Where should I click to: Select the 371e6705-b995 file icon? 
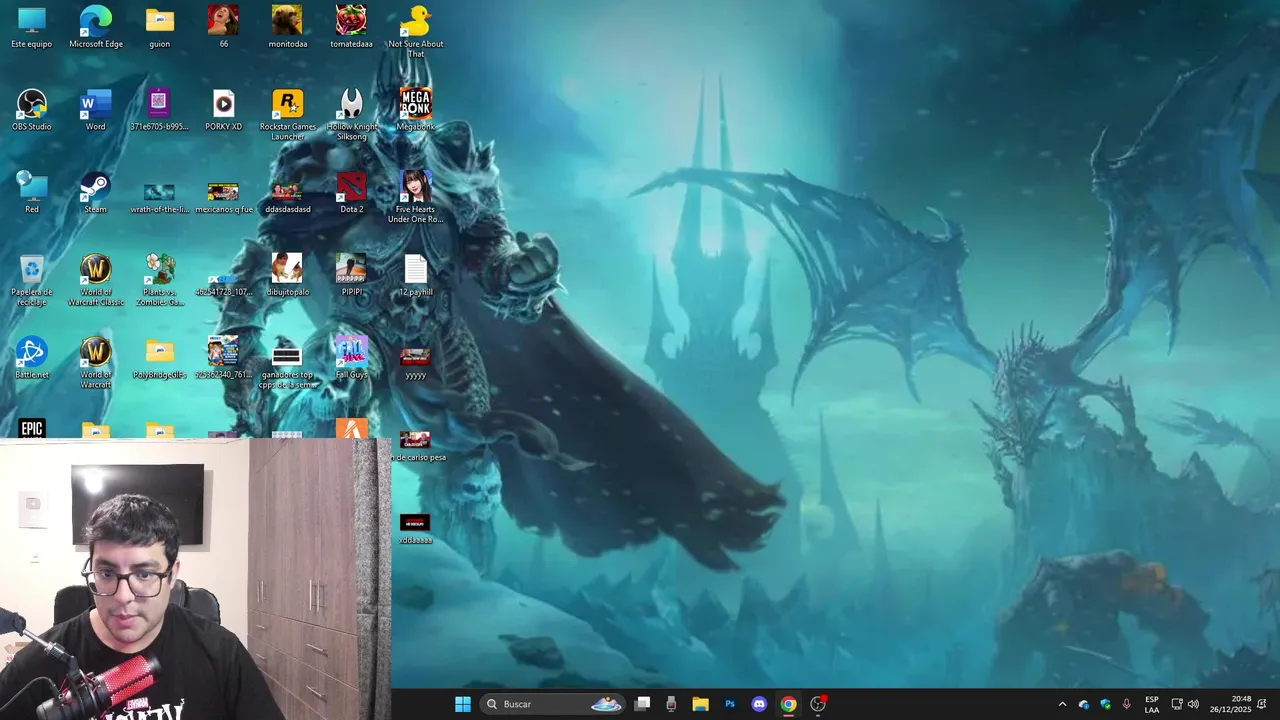click(159, 110)
